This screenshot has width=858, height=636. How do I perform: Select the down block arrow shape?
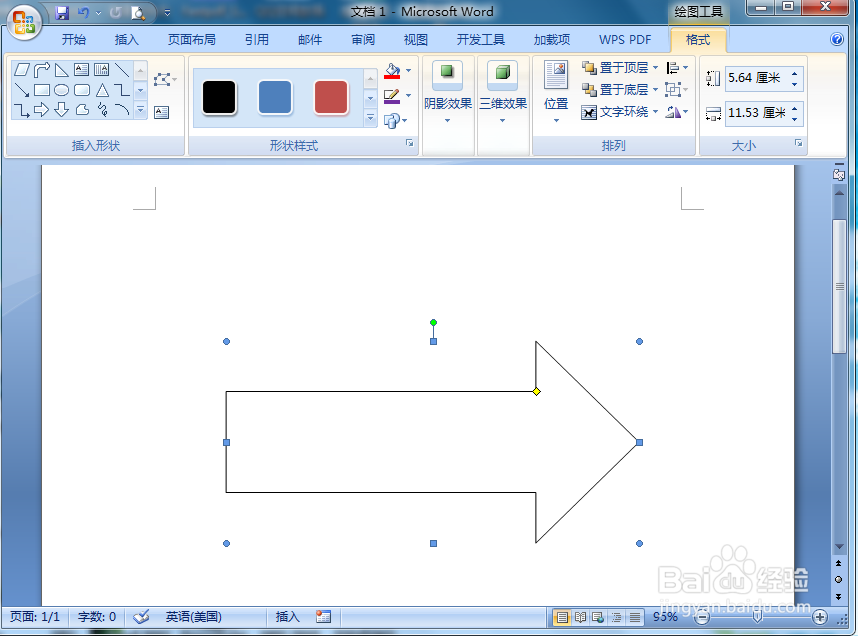click(x=62, y=110)
